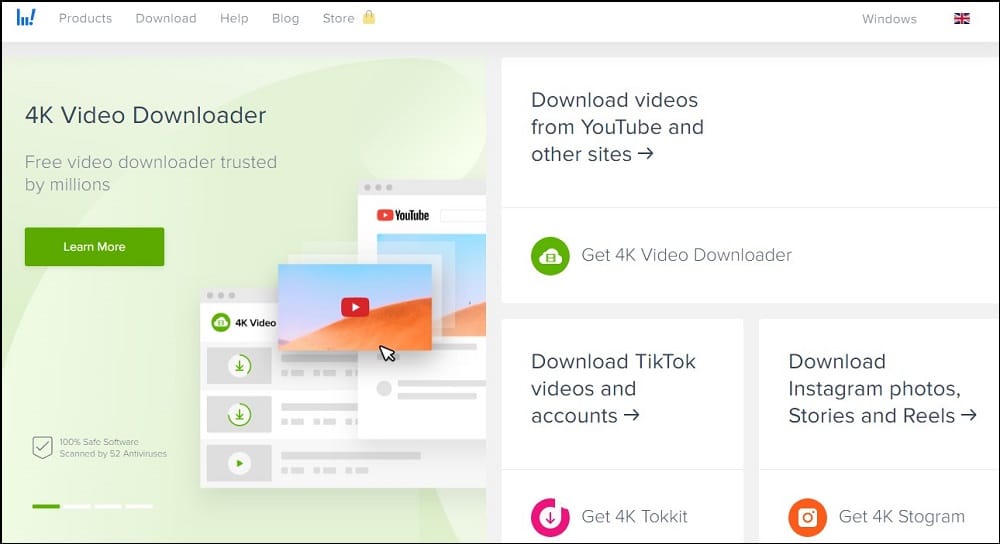Go to the Blog page

coord(285,18)
